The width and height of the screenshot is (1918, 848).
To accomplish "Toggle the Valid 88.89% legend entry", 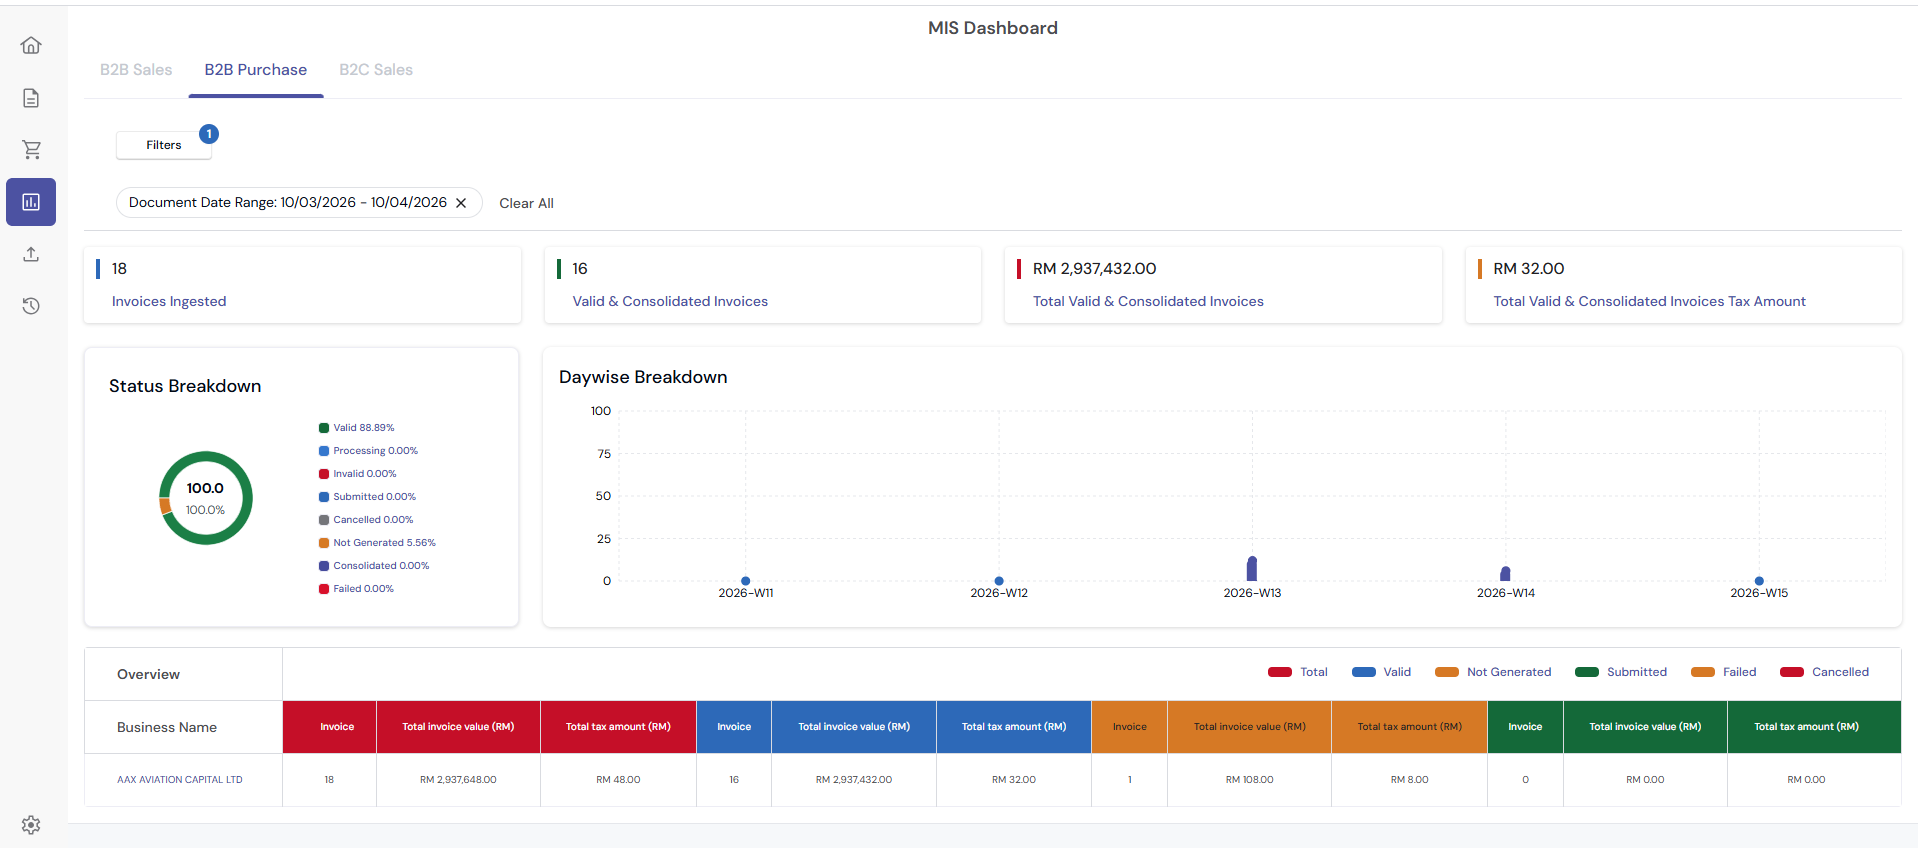I will (x=363, y=428).
